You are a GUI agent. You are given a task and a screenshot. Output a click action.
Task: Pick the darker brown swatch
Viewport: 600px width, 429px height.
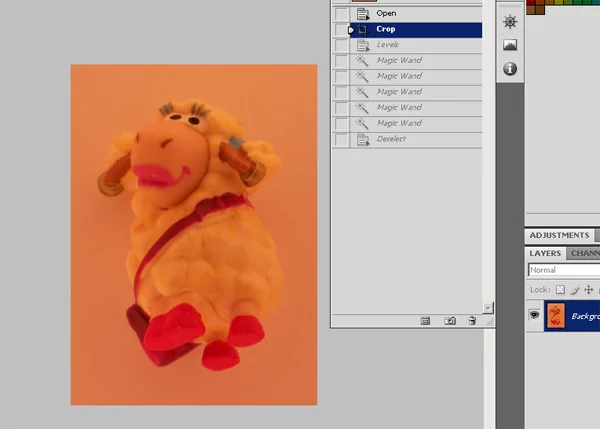click(540, 10)
